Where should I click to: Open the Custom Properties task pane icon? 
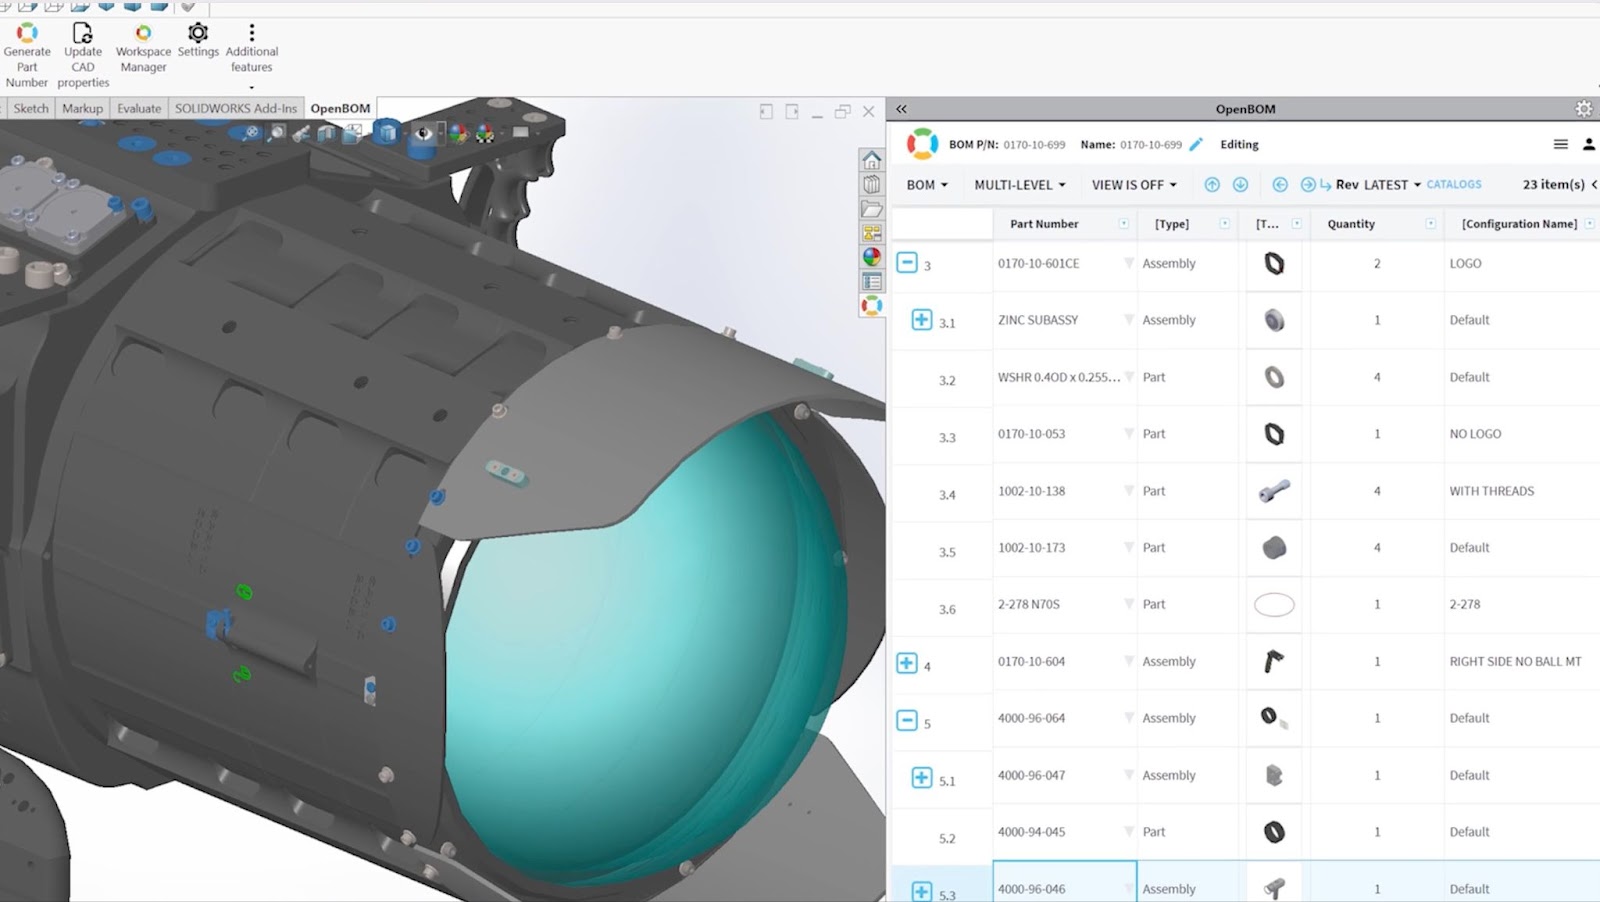click(872, 281)
